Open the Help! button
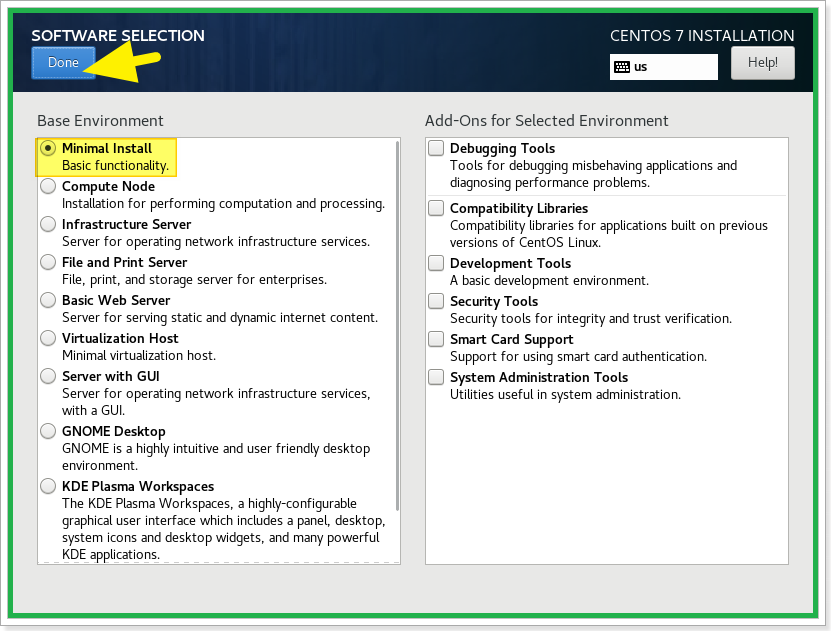 tap(763, 63)
